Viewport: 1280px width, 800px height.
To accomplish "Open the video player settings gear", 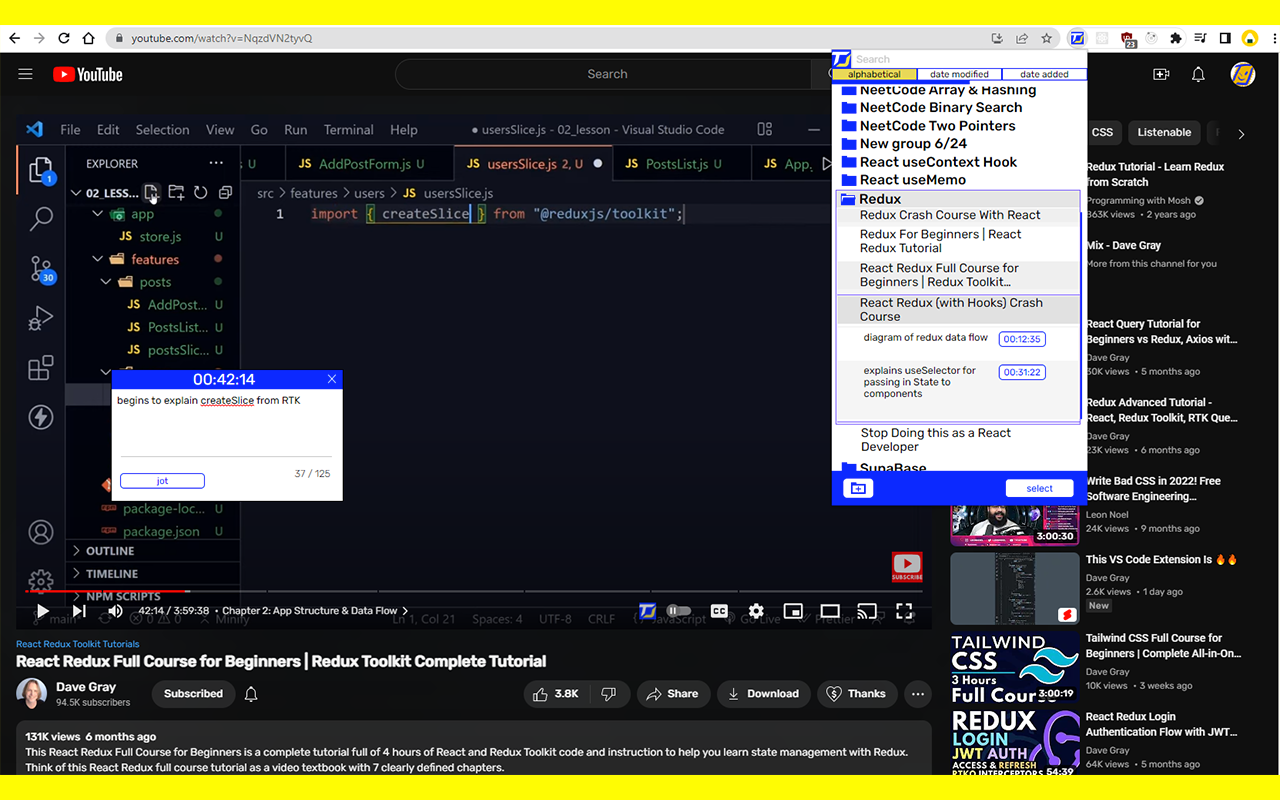I will 756,611.
